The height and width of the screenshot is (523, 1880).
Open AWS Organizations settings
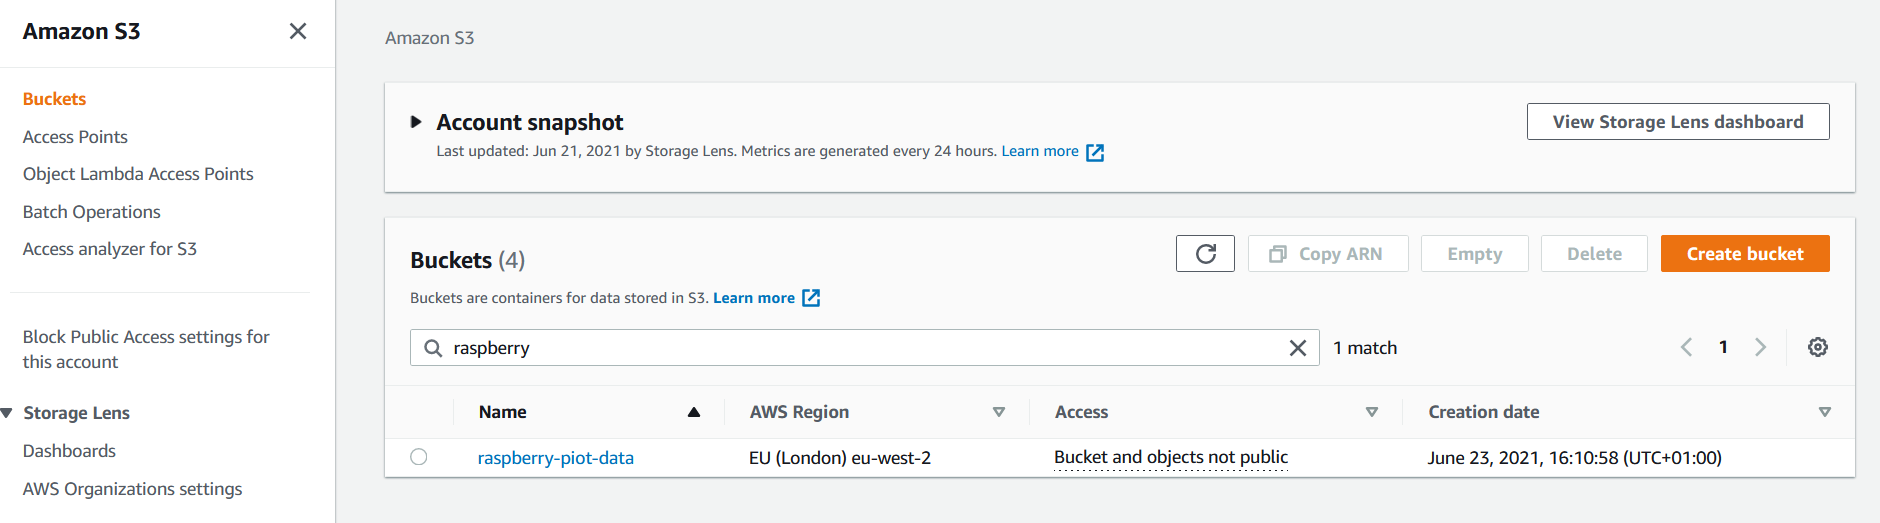132,489
